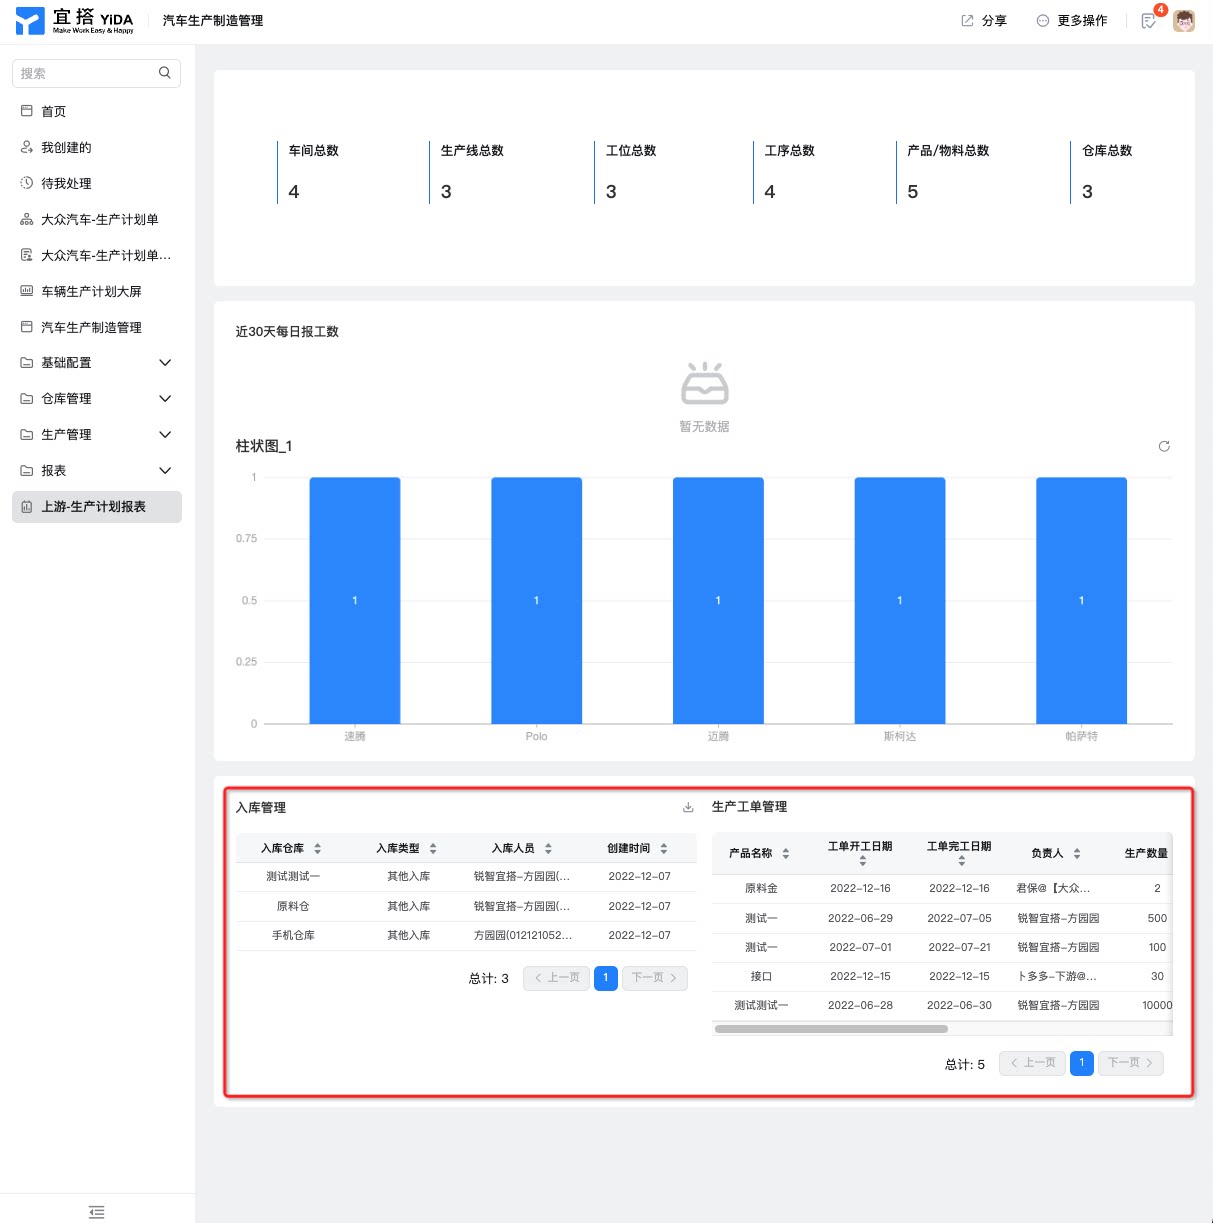Click the user avatar in top bar
Image resolution: width=1213 pixels, height=1223 pixels.
click(1184, 20)
